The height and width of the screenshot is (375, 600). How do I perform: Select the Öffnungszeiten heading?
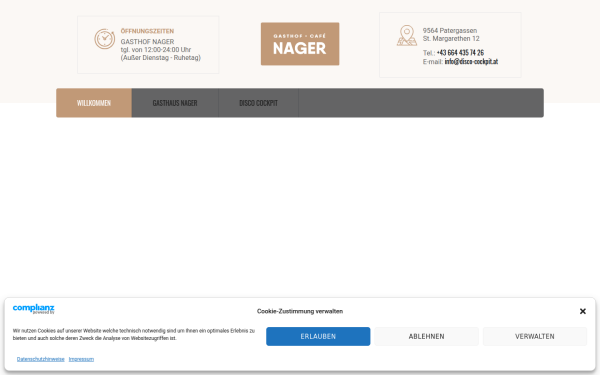coord(147,31)
